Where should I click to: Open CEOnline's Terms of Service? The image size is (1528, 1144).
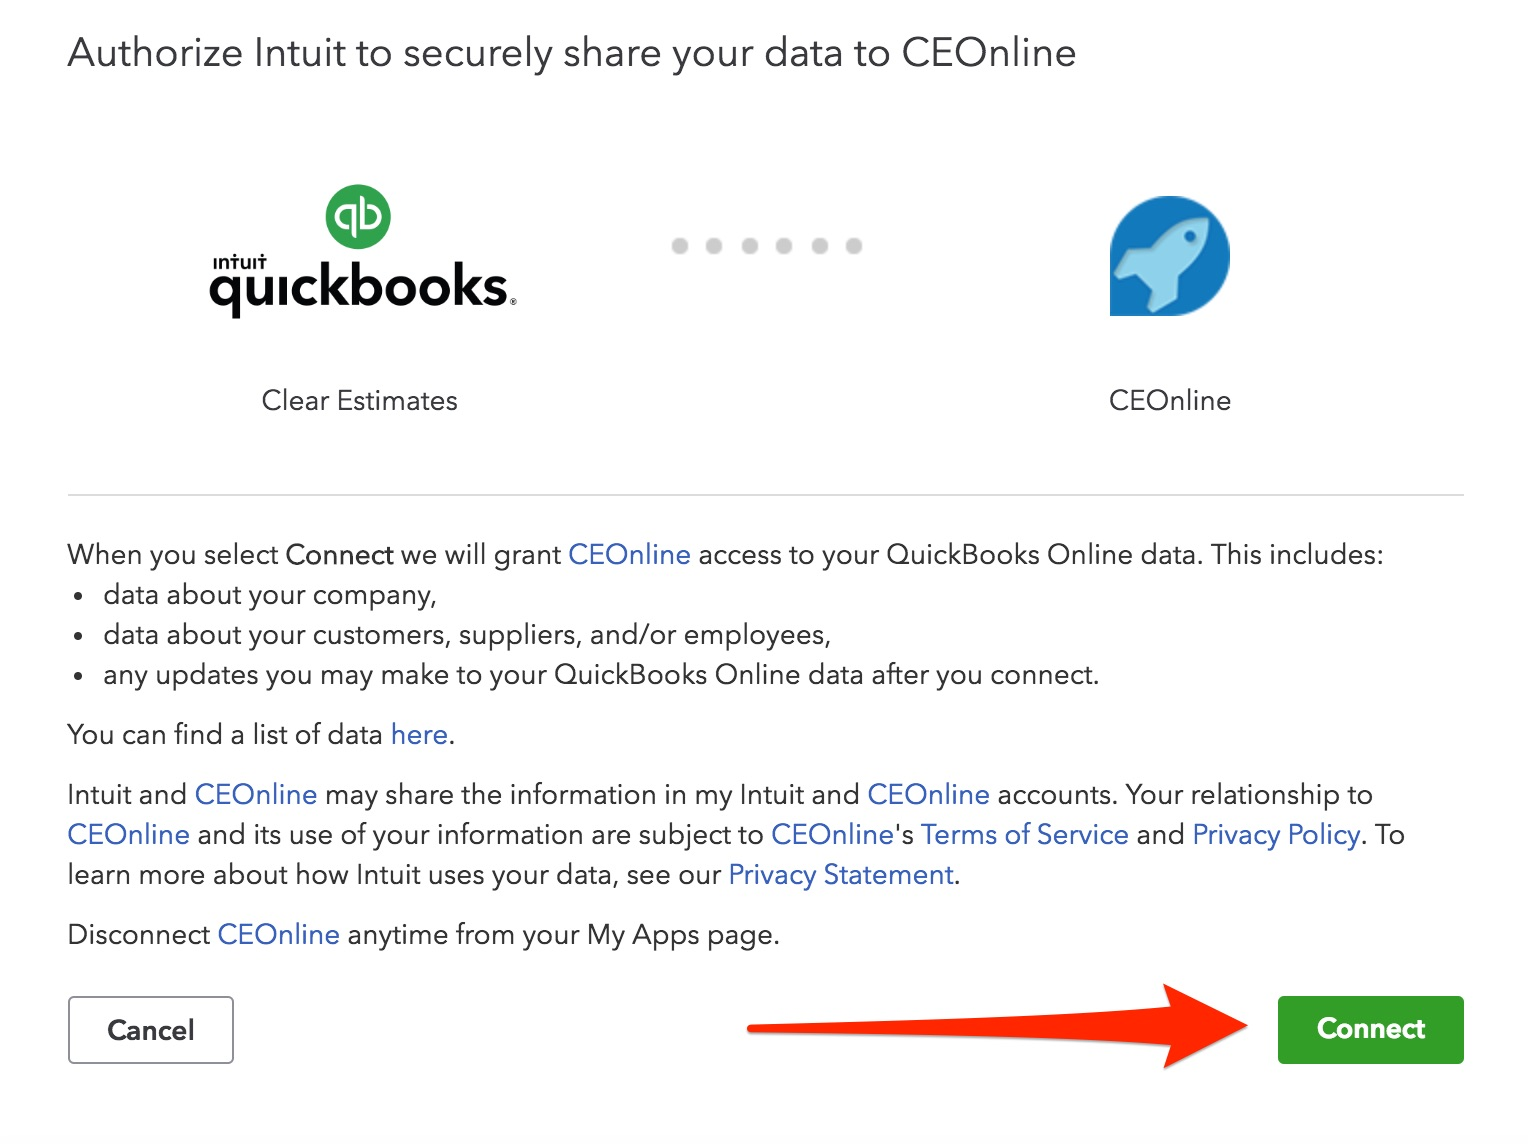1024,834
